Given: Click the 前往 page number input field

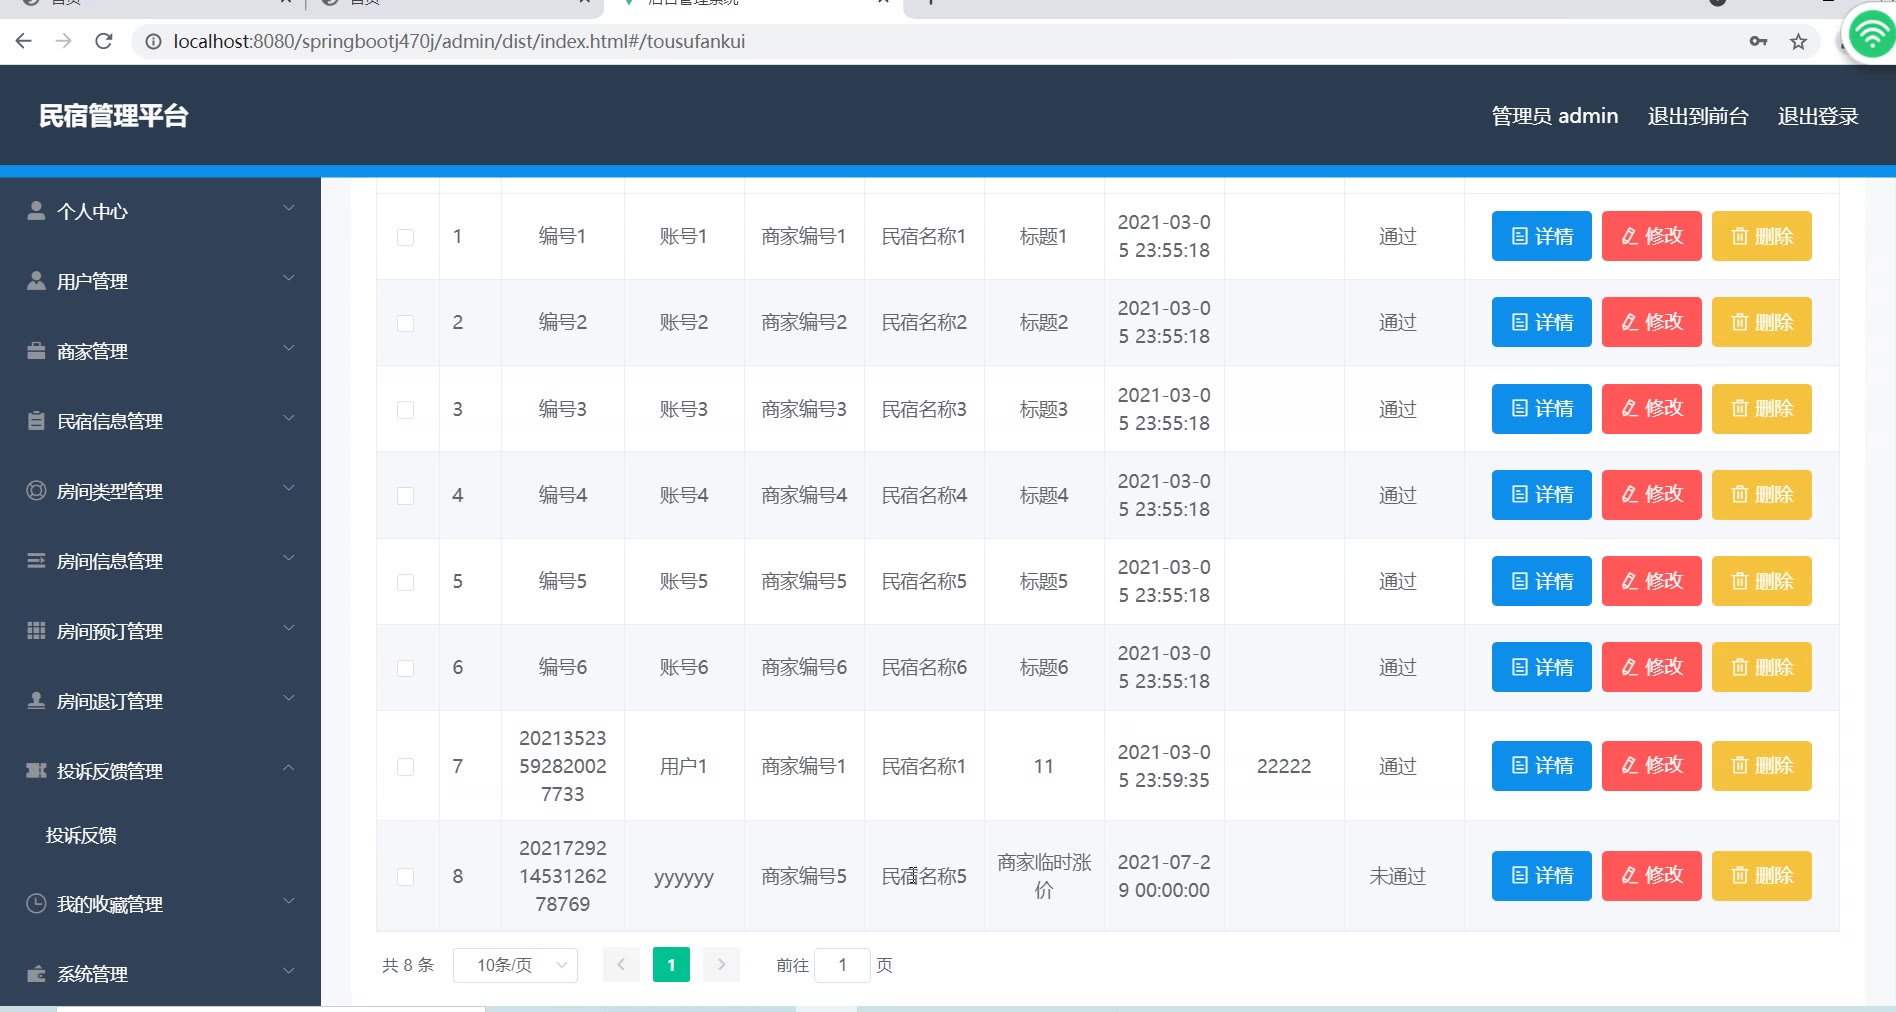Looking at the screenshot, I should (x=842, y=965).
